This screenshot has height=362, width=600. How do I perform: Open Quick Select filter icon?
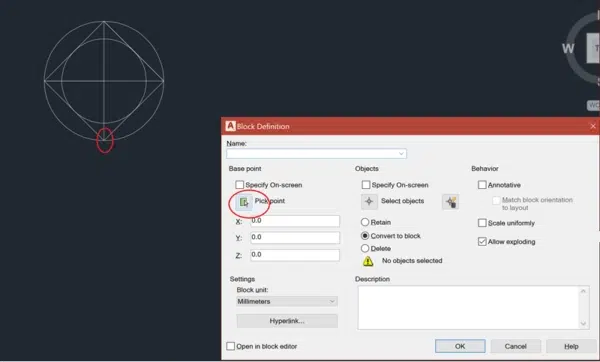tap(450, 202)
